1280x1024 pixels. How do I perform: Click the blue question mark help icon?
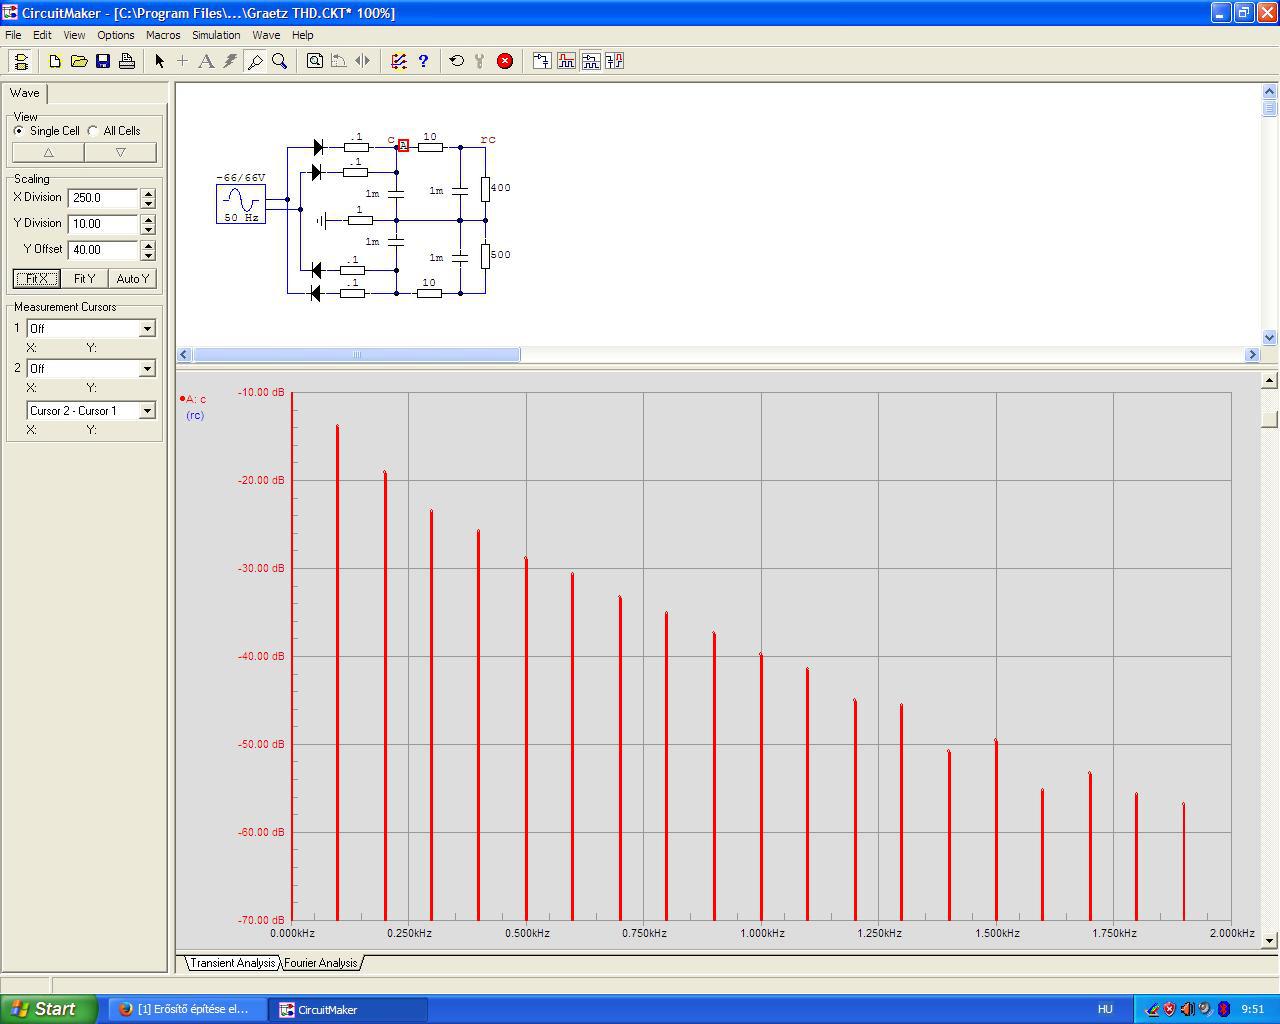(423, 61)
